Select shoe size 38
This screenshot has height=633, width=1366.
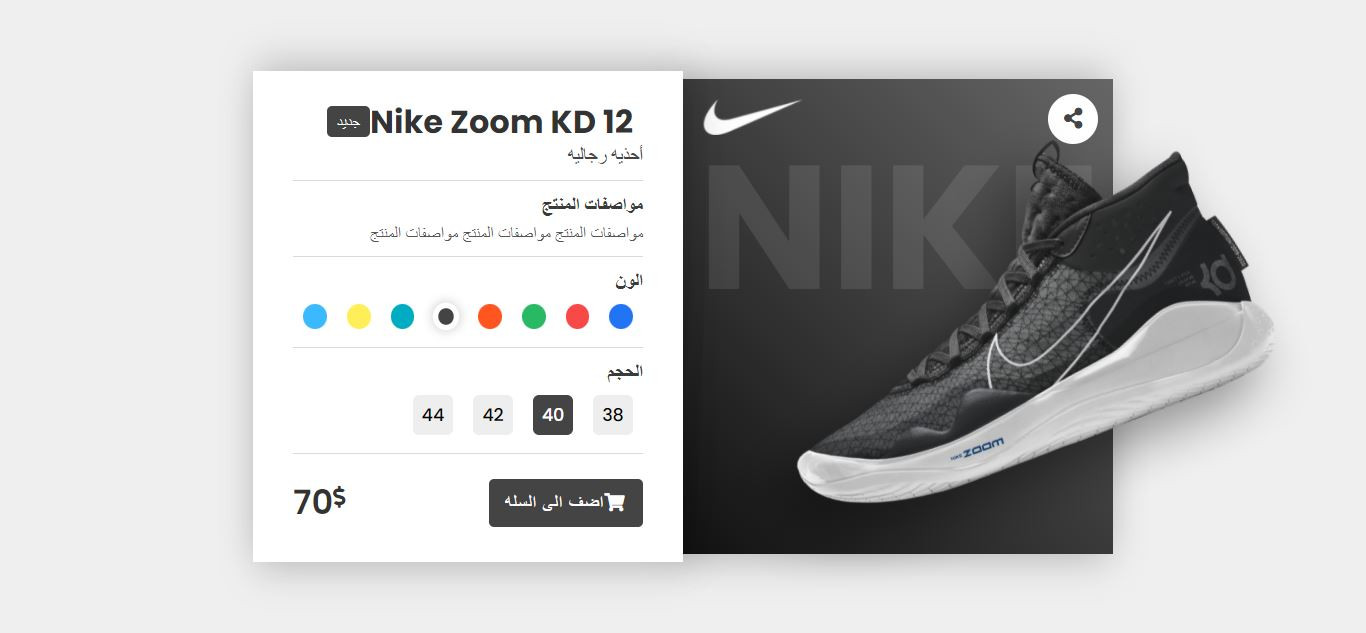(x=613, y=415)
